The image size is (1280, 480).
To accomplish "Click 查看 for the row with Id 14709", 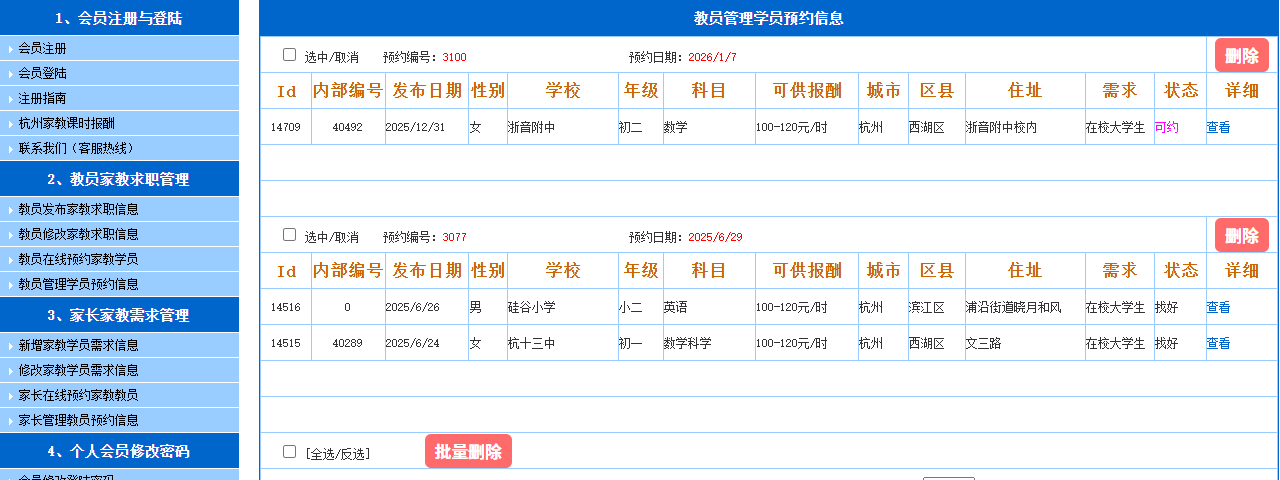I will click(1218, 127).
